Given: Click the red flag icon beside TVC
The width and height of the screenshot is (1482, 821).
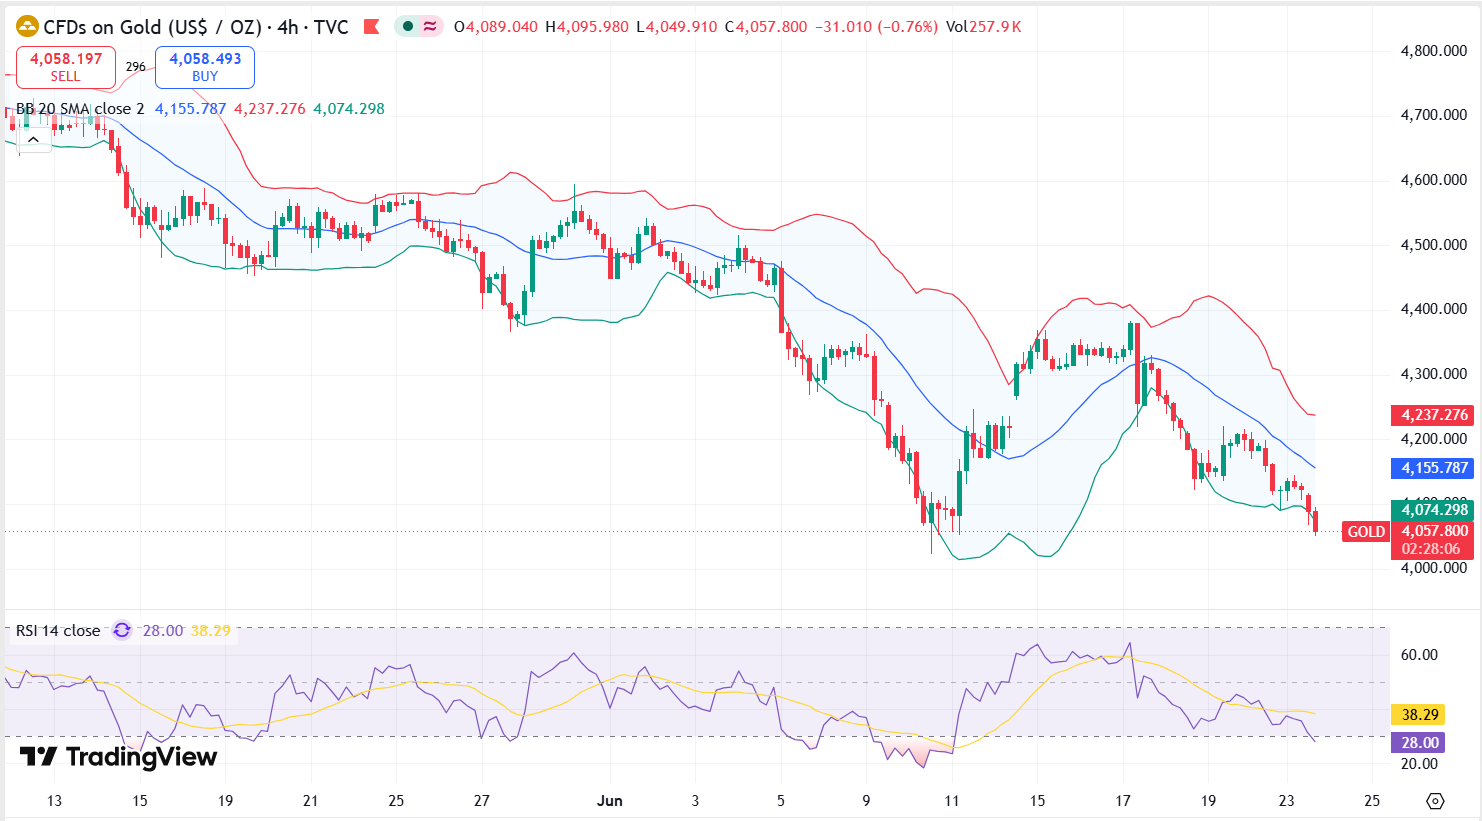Looking at the screenshot, I should (x=371, y=27).
